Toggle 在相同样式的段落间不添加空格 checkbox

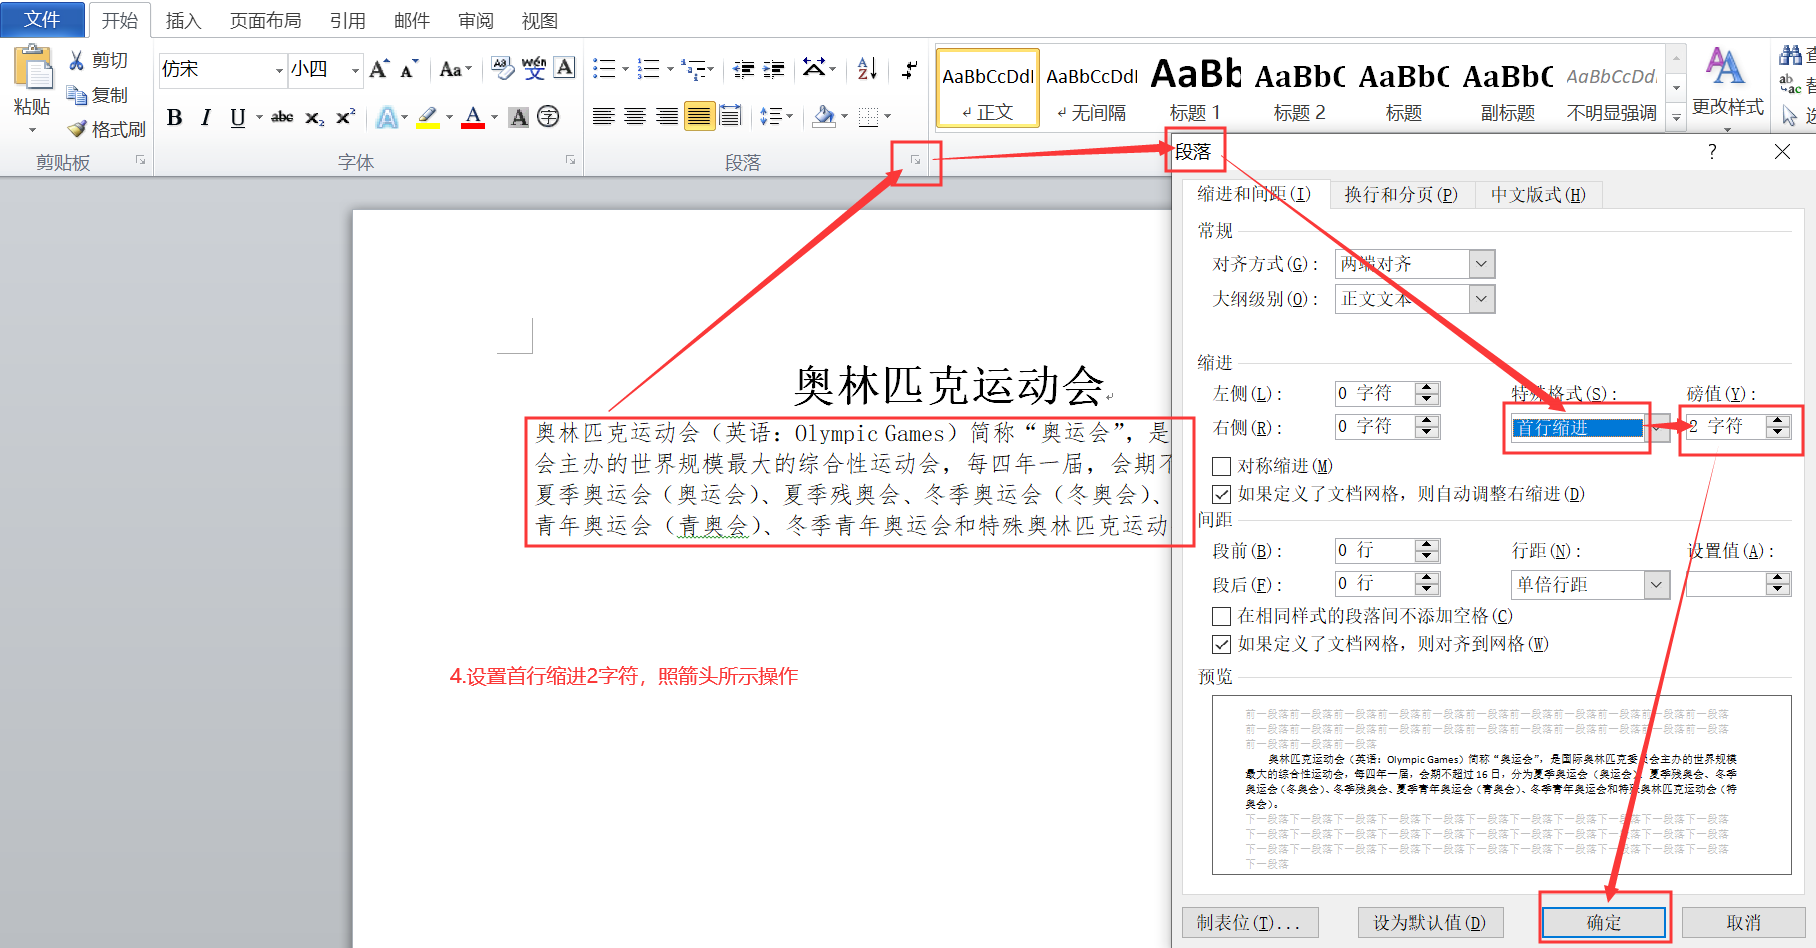(x=1221, y=616)
